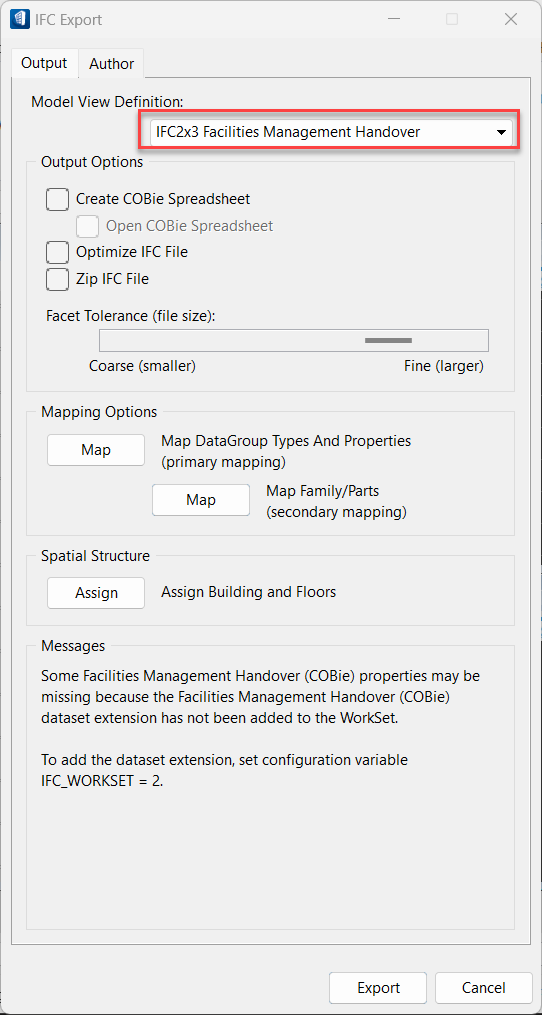542x1015 pixels.
Task: Open the Author tab
Action: (111, 63)
